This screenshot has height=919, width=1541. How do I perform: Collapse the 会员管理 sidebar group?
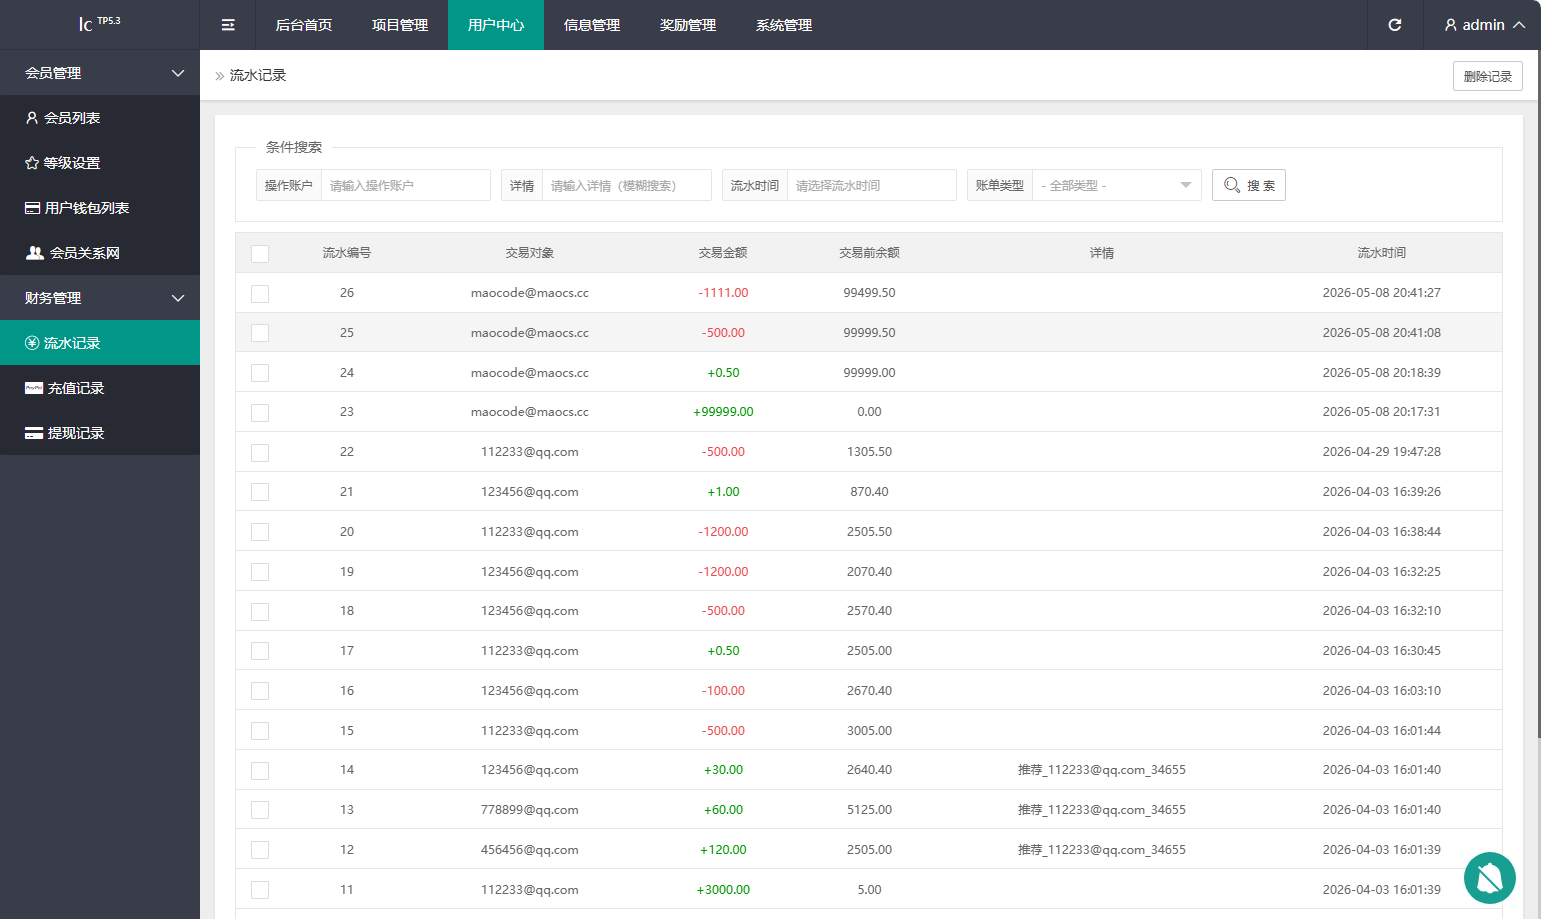pyautogui.click(x=100, y=73)
